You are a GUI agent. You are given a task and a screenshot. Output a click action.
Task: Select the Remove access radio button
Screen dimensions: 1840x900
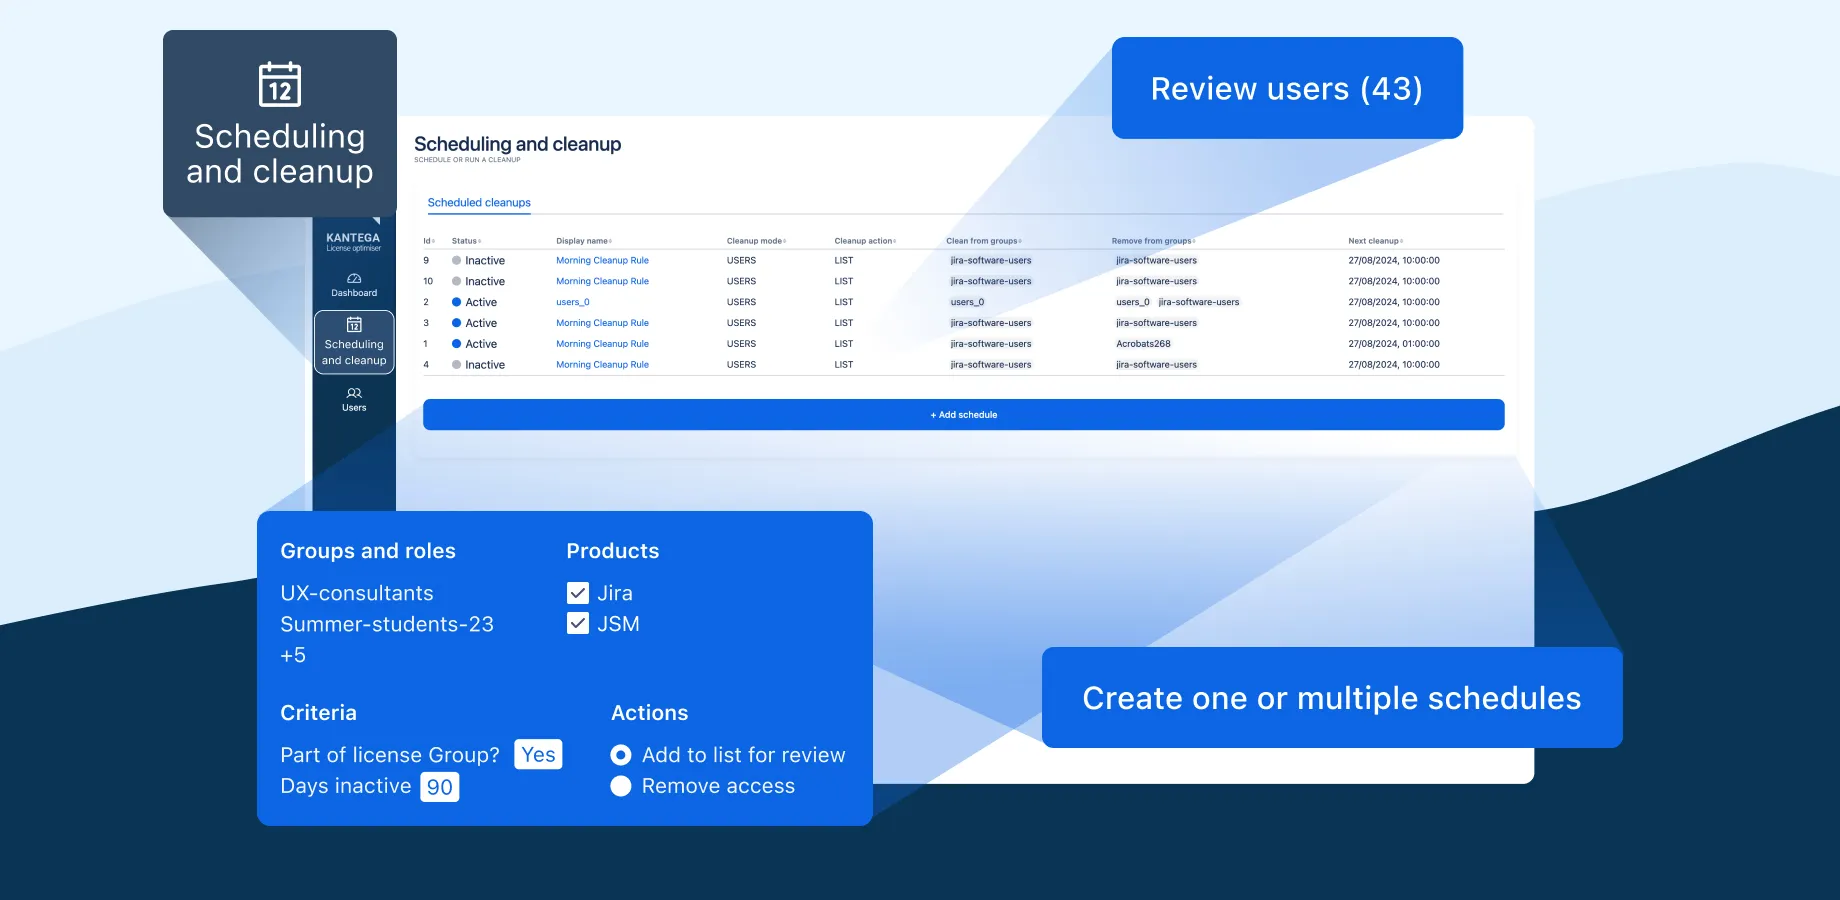pos(621,786)
